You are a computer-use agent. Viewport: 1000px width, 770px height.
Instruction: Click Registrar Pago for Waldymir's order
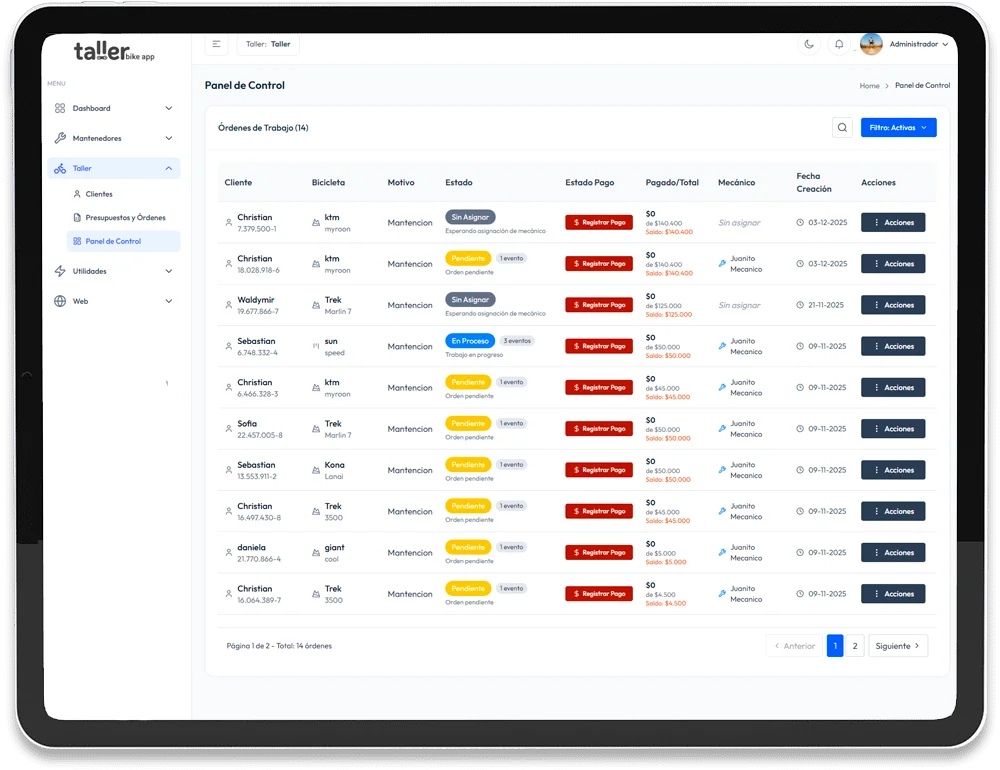tap(599, 305)
